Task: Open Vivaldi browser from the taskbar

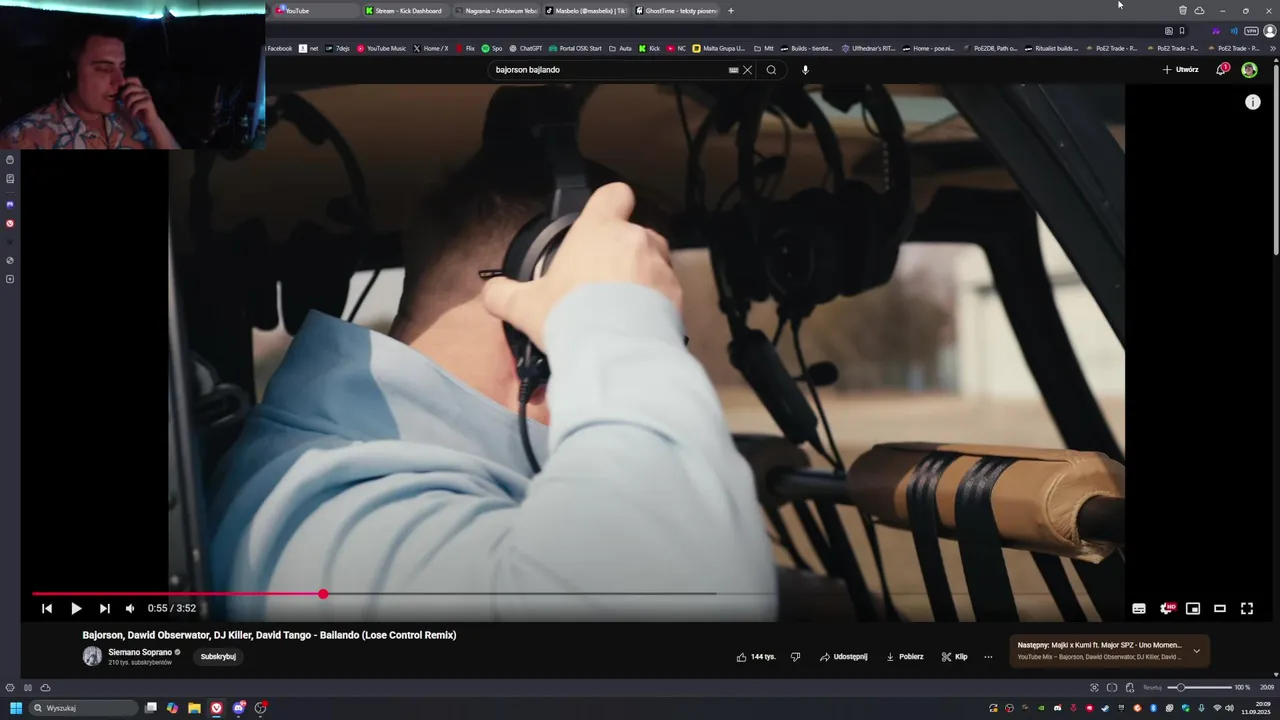Action: pos(216,708)
